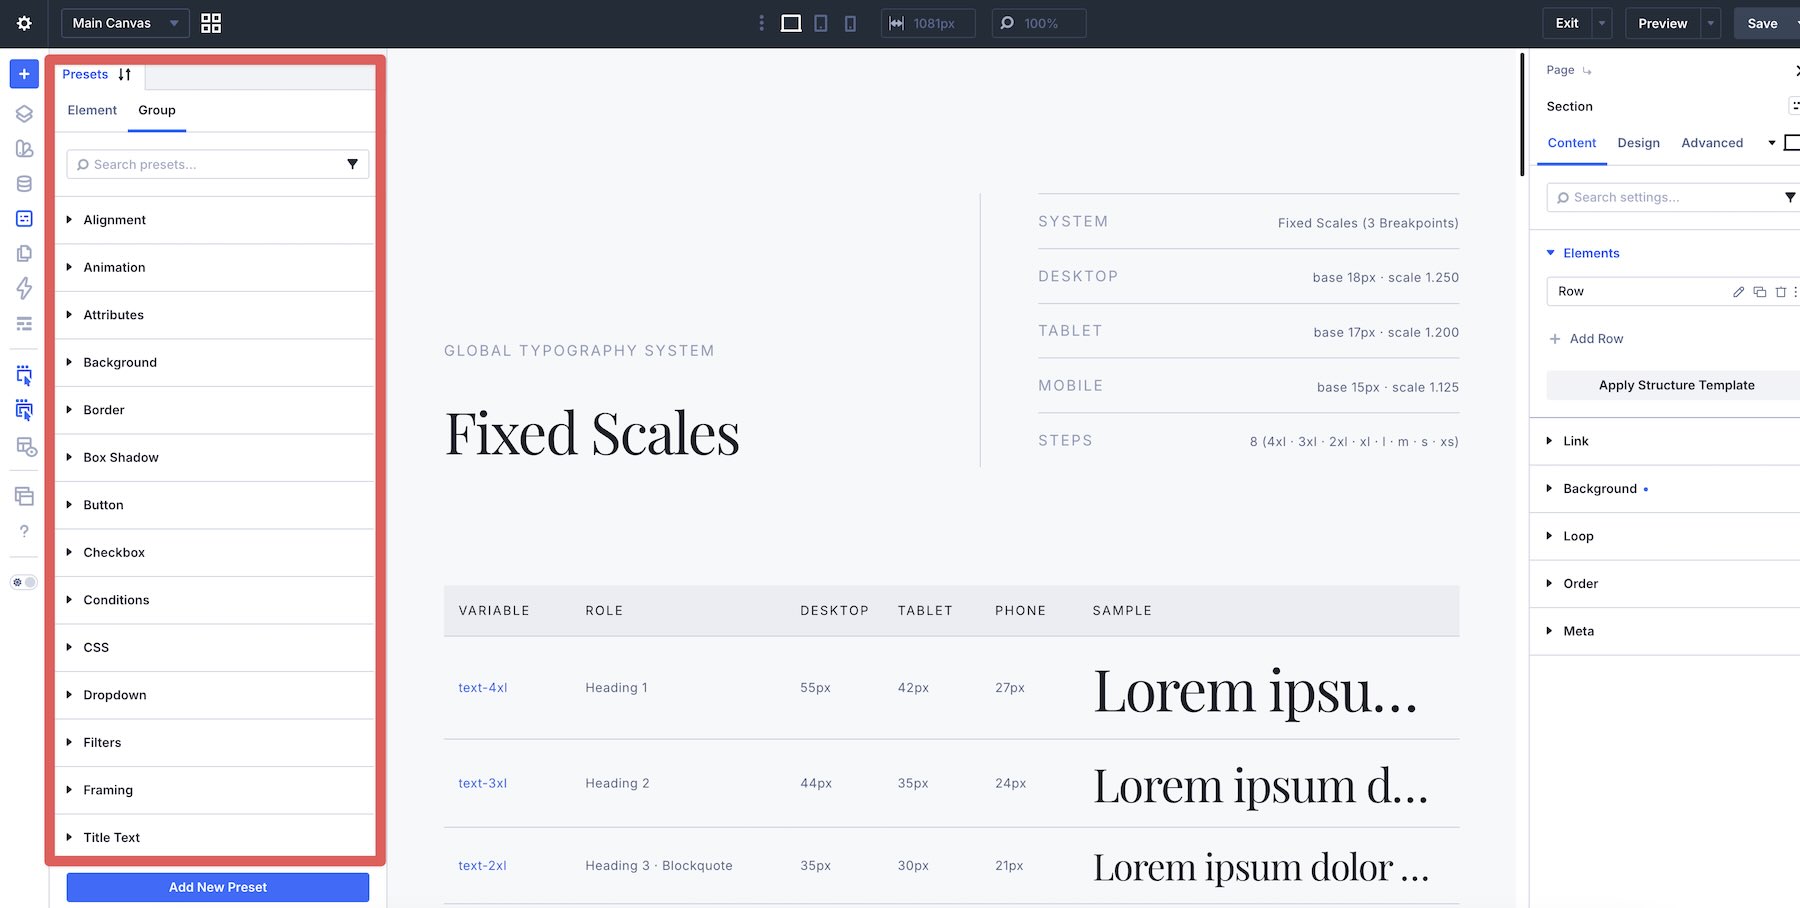Click the Page breadcrumb arrow icon
This screenshot has width=1800, height=908.
click(1587, 71)
